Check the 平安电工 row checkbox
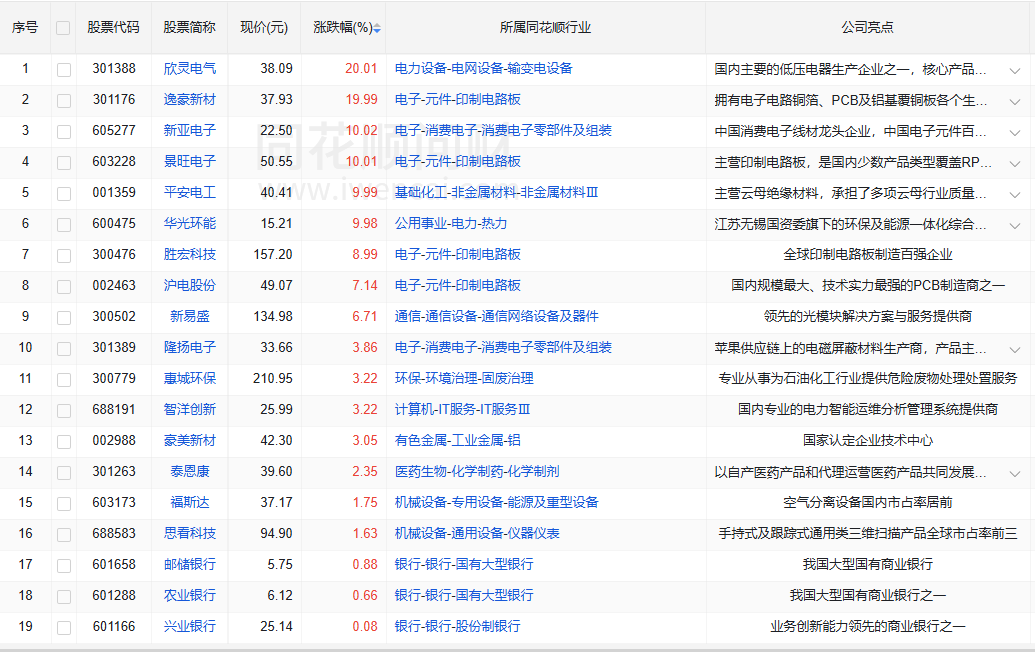Image resolution: width=1035 pixels, height=652 pixels. pyautogui.click(x=64, y=193)
